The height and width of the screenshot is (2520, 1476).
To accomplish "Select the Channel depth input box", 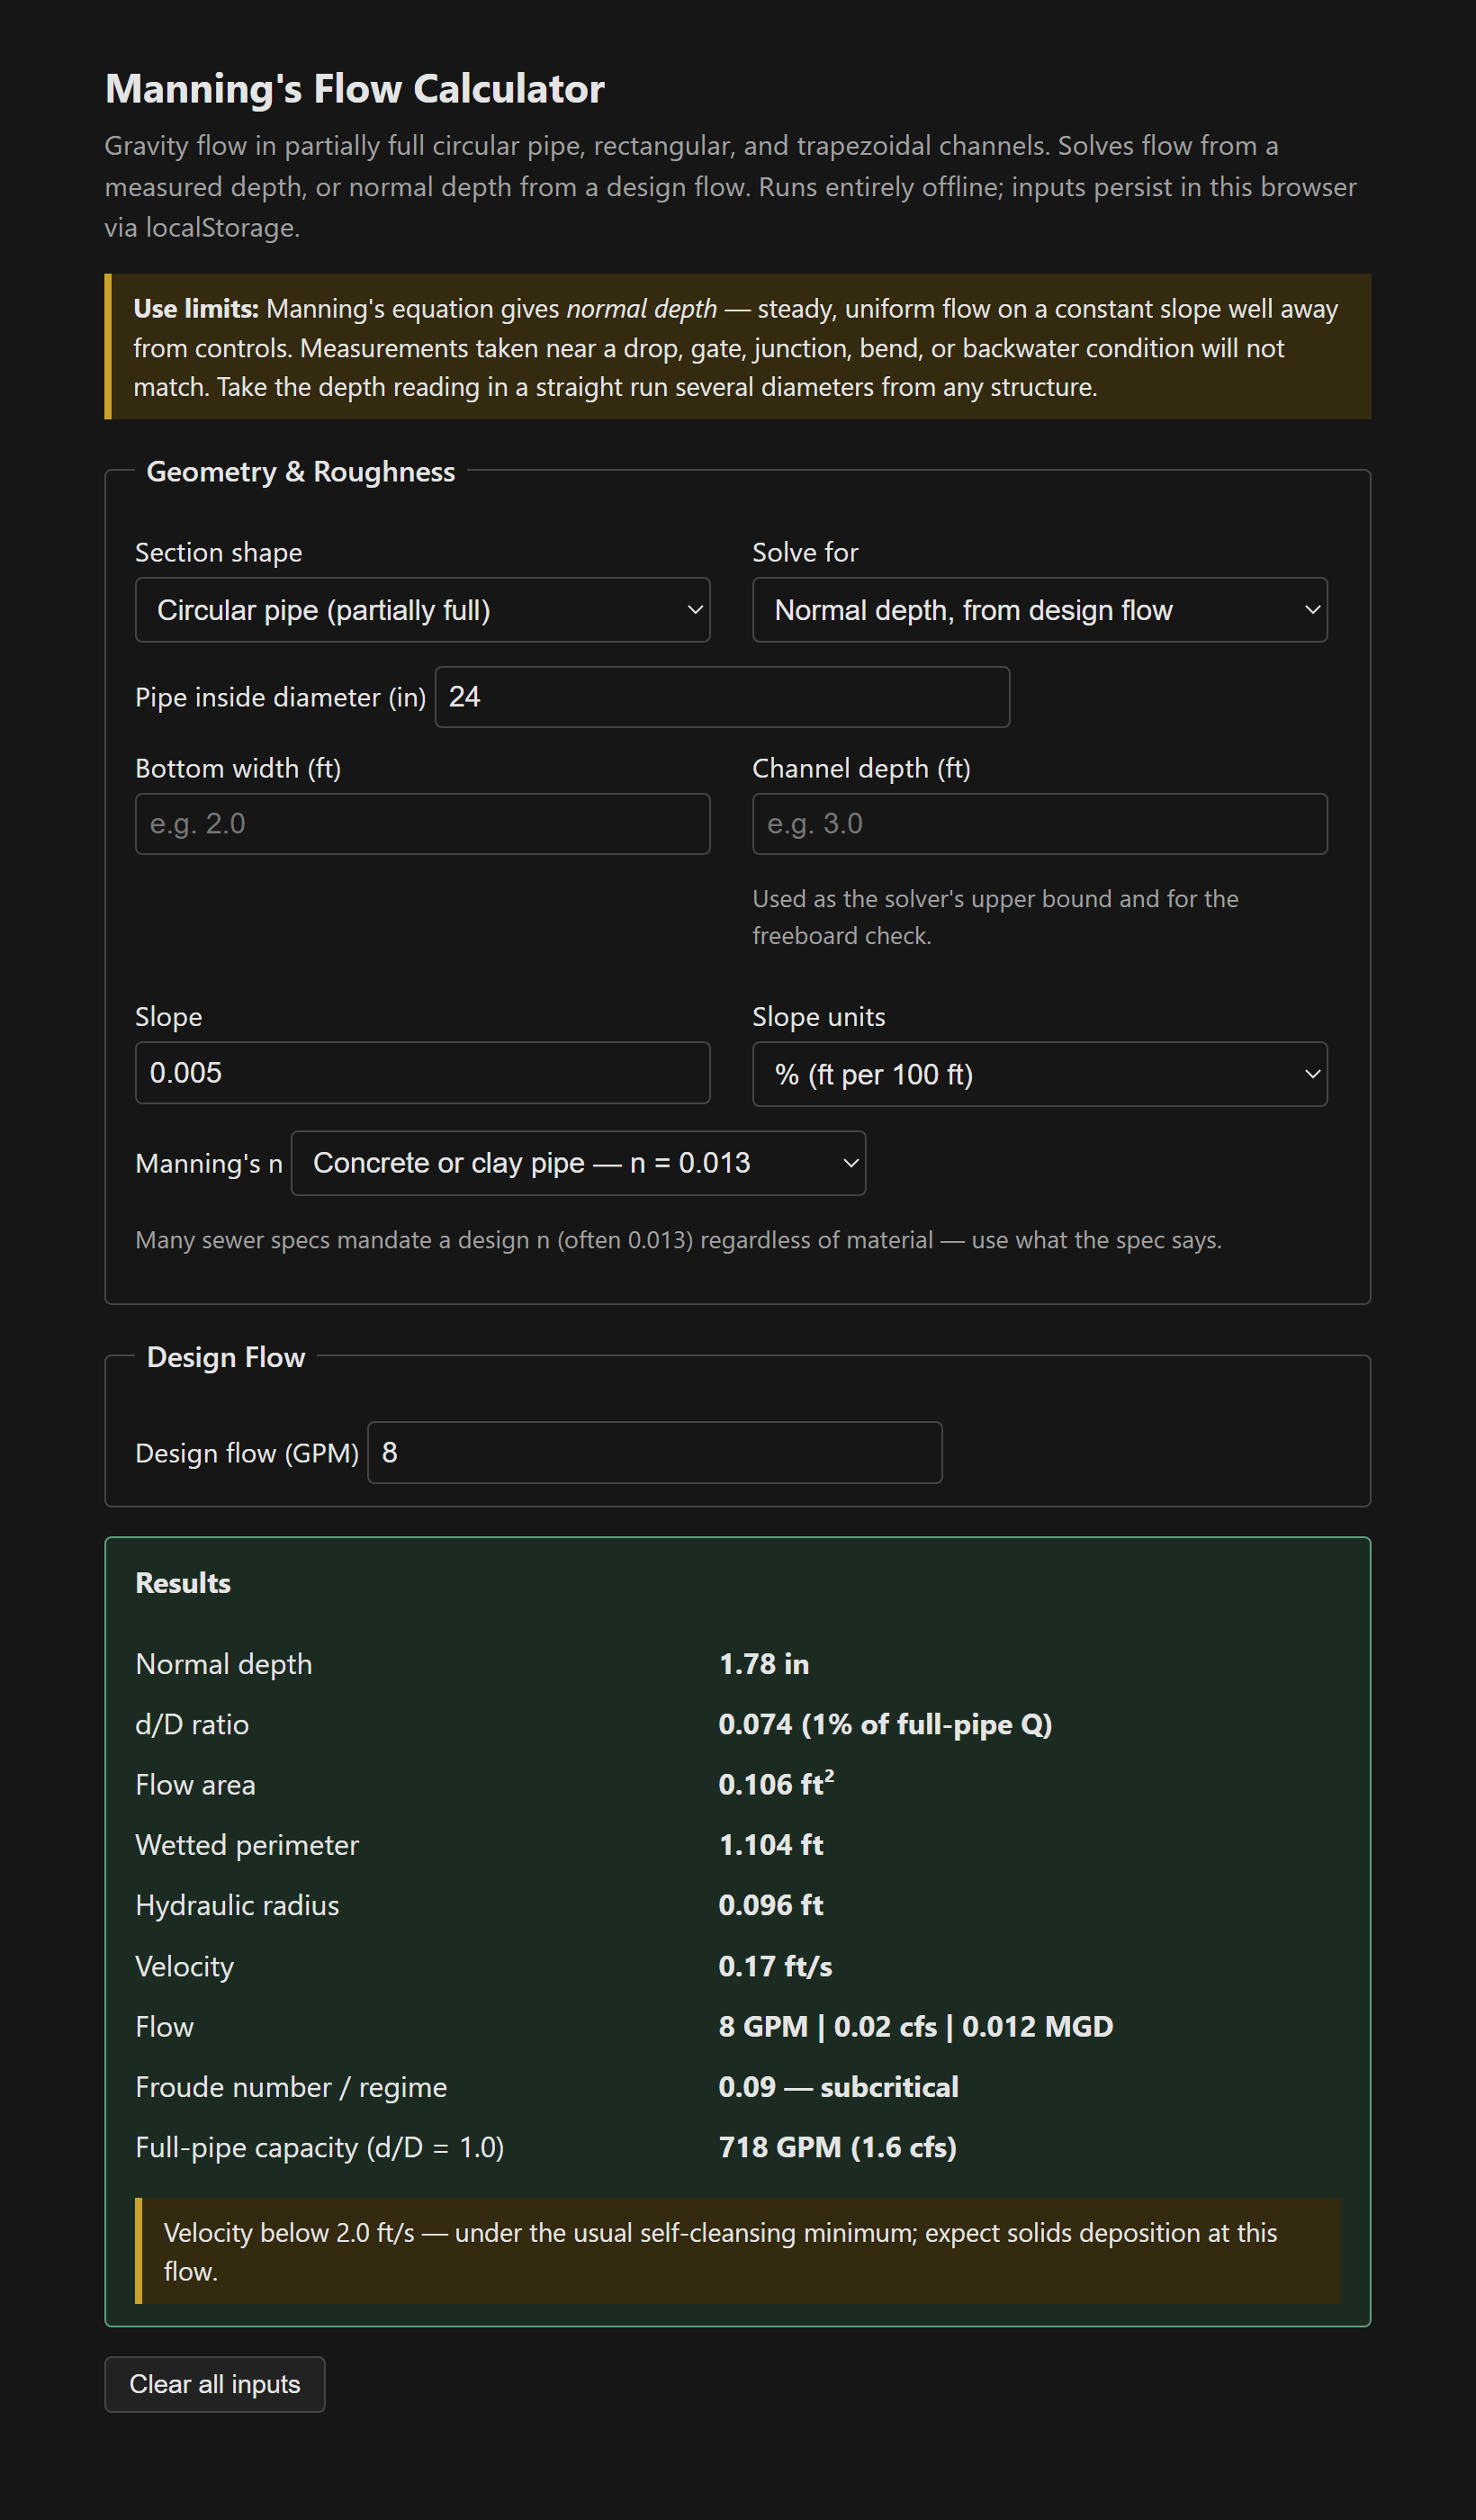I will pyautogui.click(x=1039, y=824).
